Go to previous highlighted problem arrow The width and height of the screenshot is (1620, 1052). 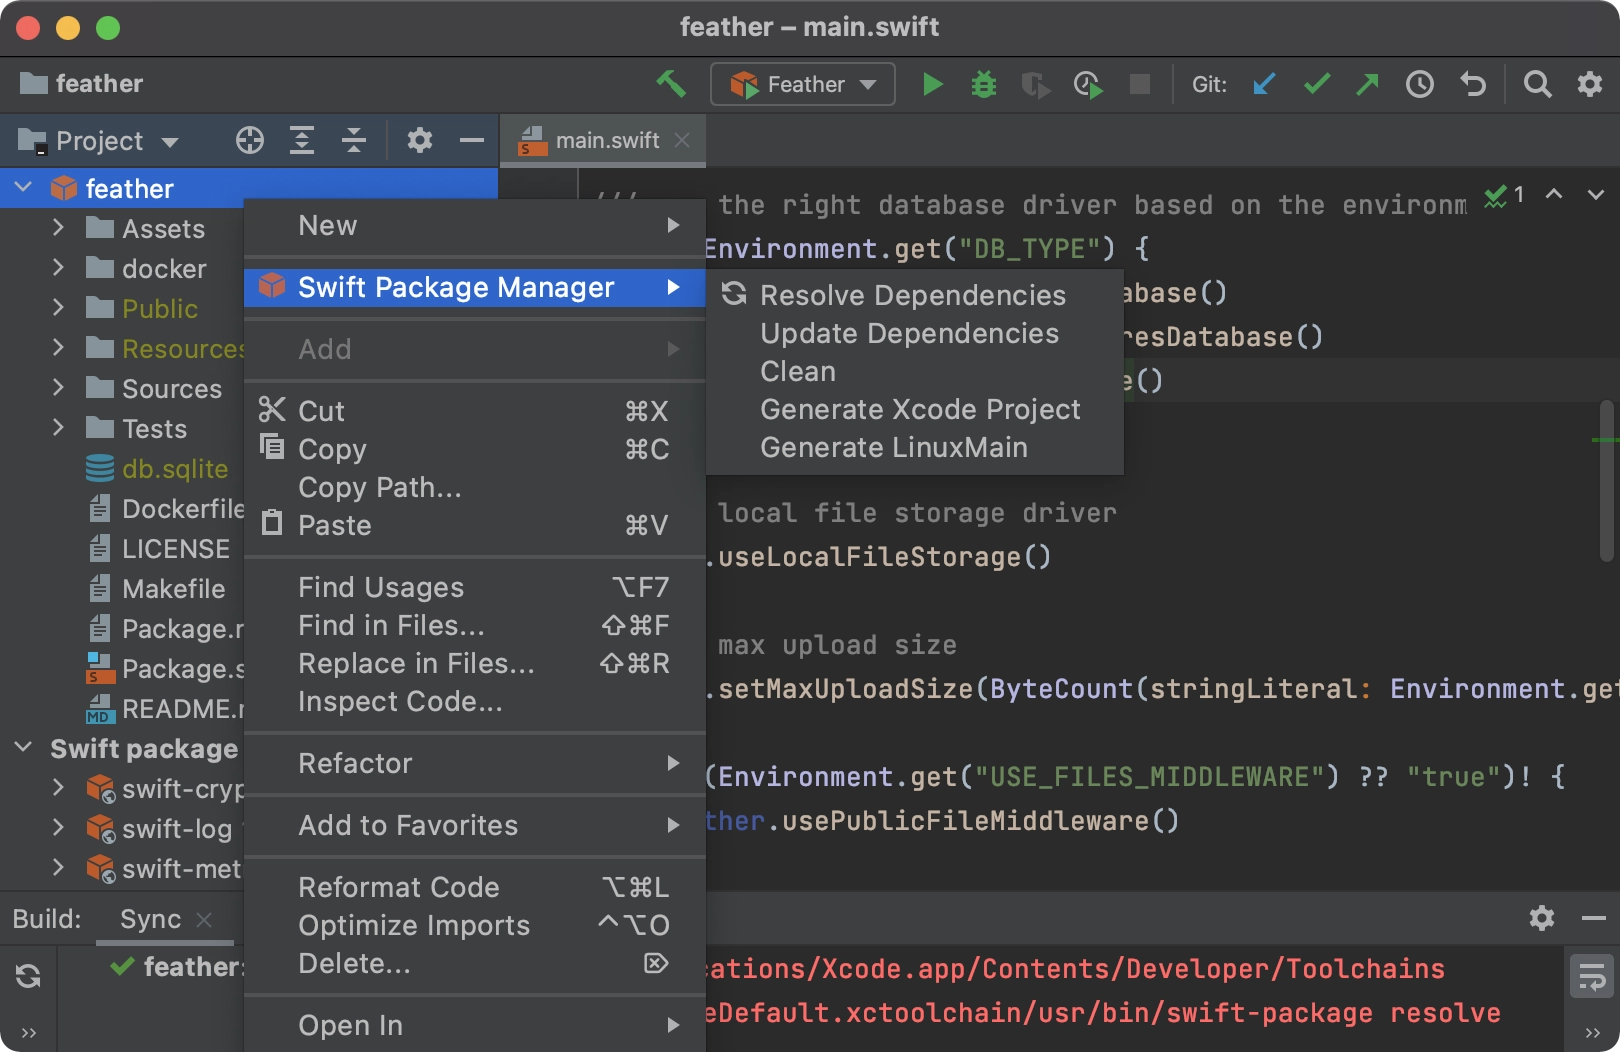pos(1554,194)
